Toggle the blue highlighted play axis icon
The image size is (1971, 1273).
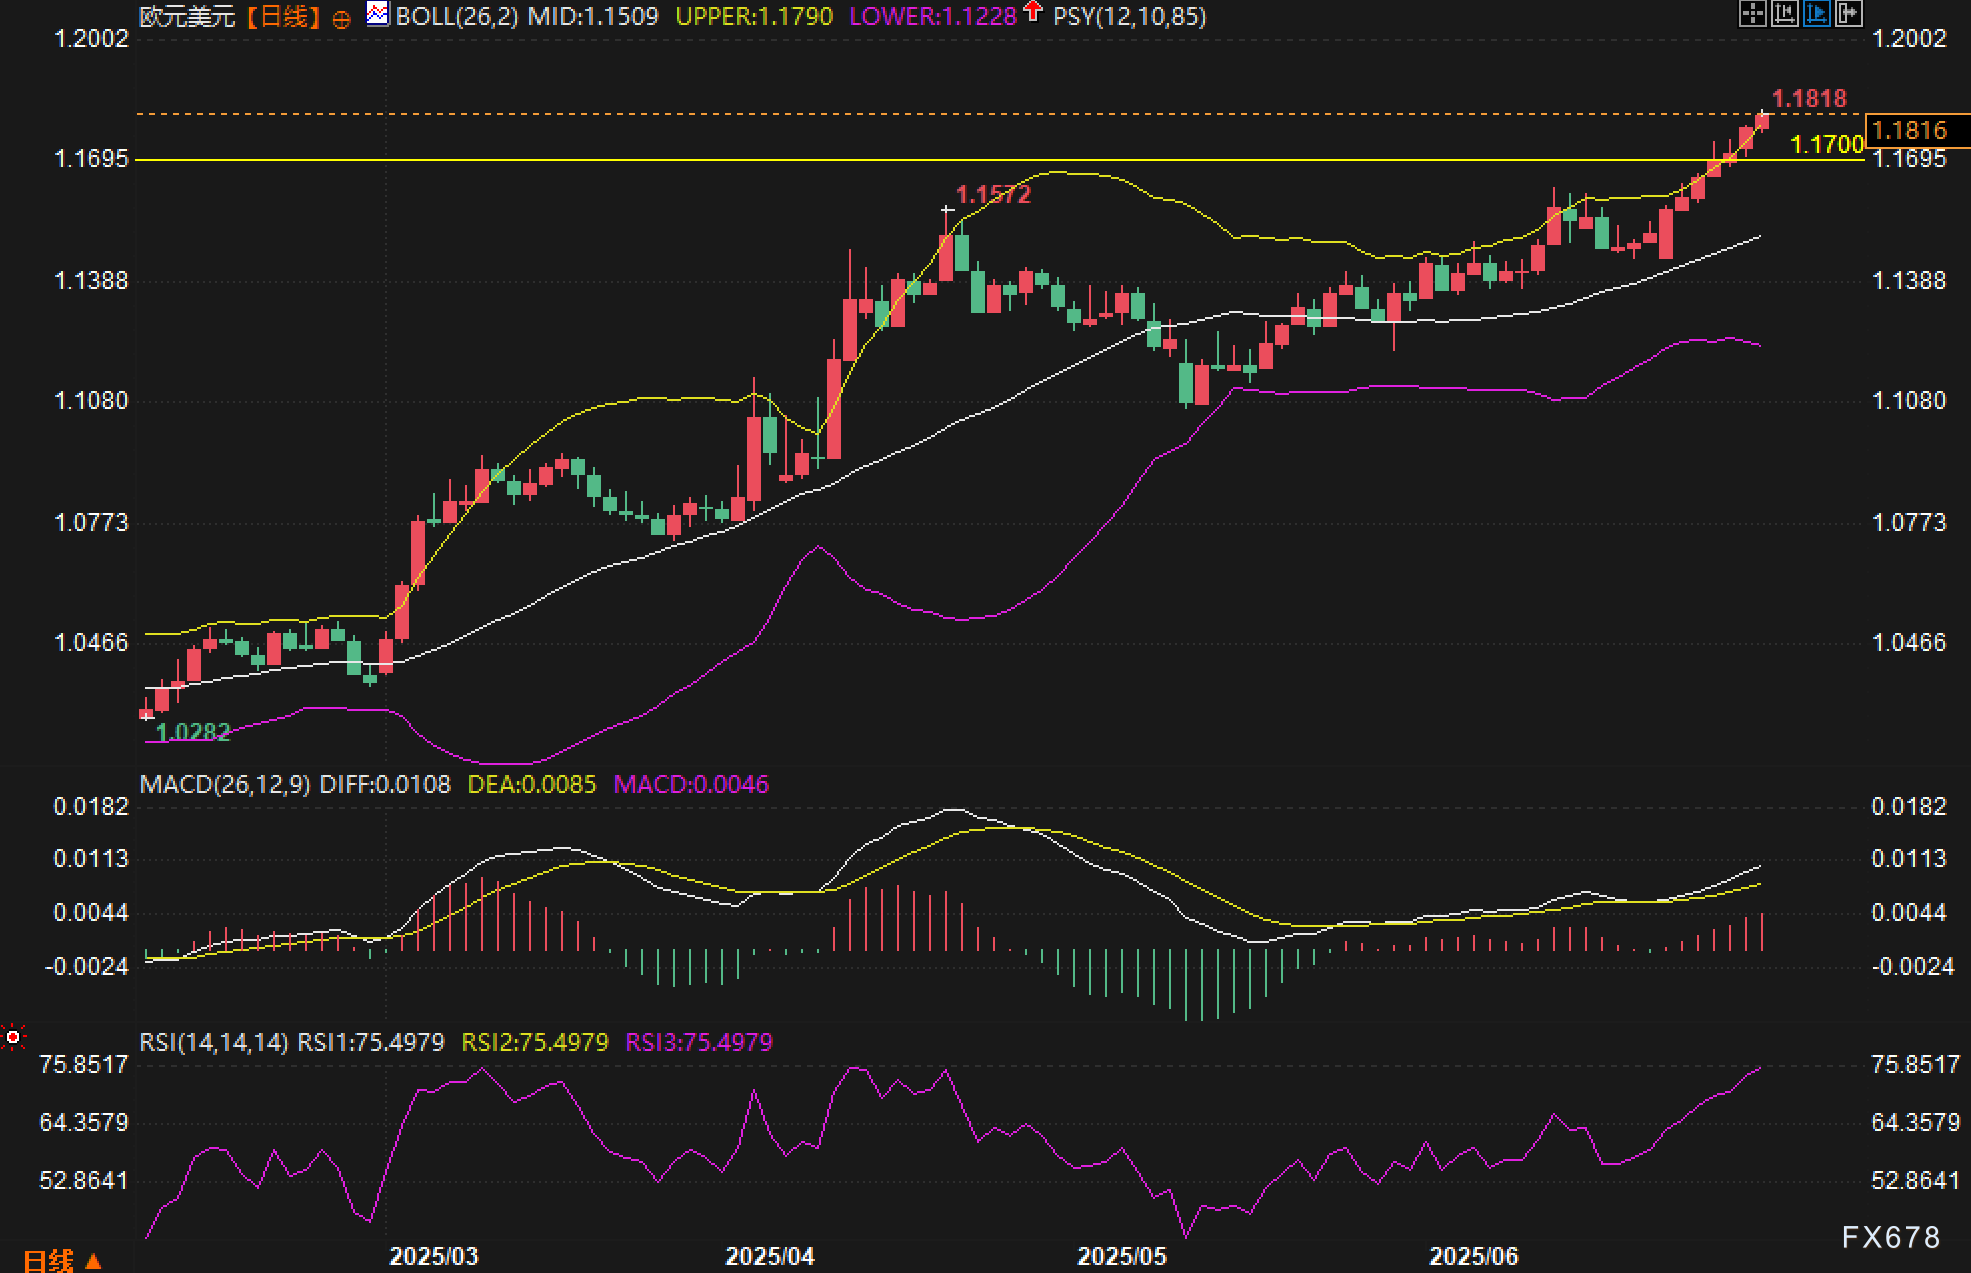[x=1816, y=14]
